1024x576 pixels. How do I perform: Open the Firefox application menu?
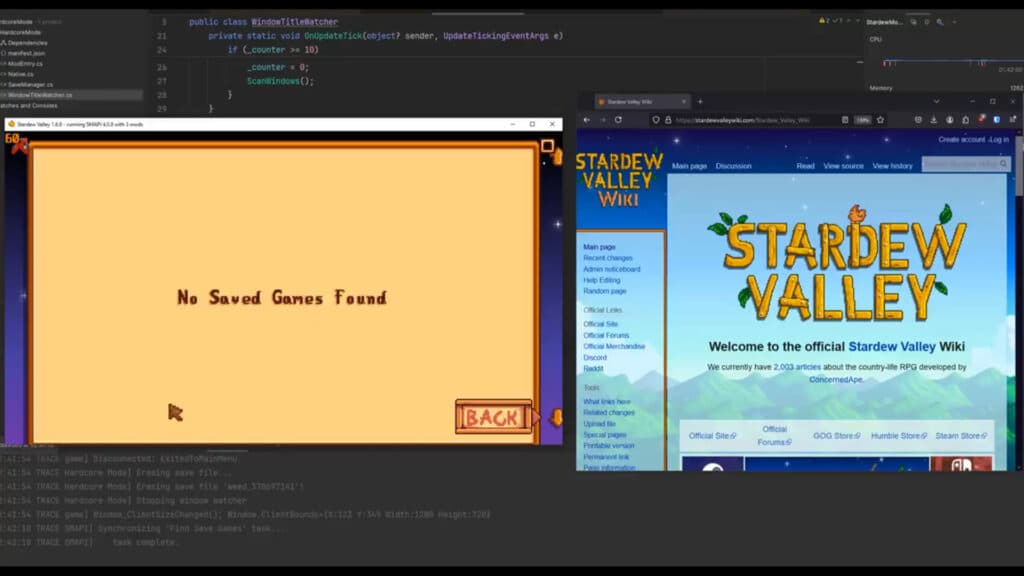click(1011, 120)
